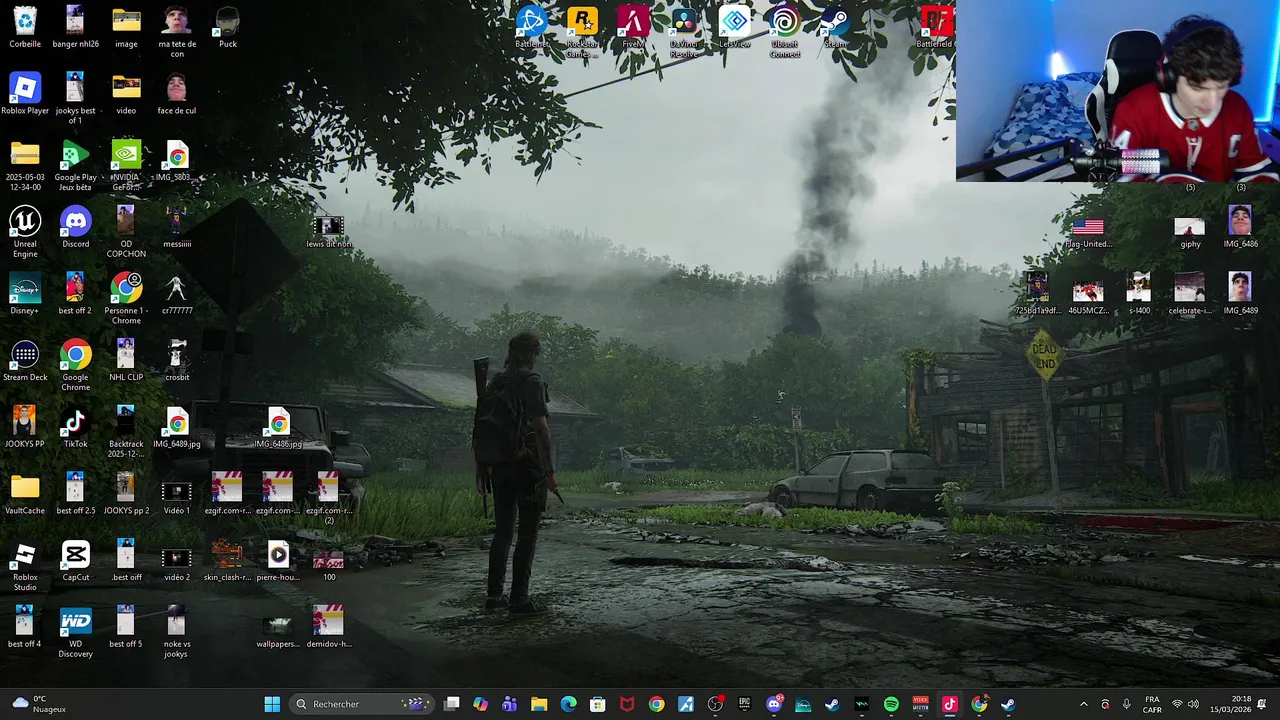Open Spotify from the taskbar
Viewport: 1280px width, 720px height.
pyautogui.click(x=891, y=704)
